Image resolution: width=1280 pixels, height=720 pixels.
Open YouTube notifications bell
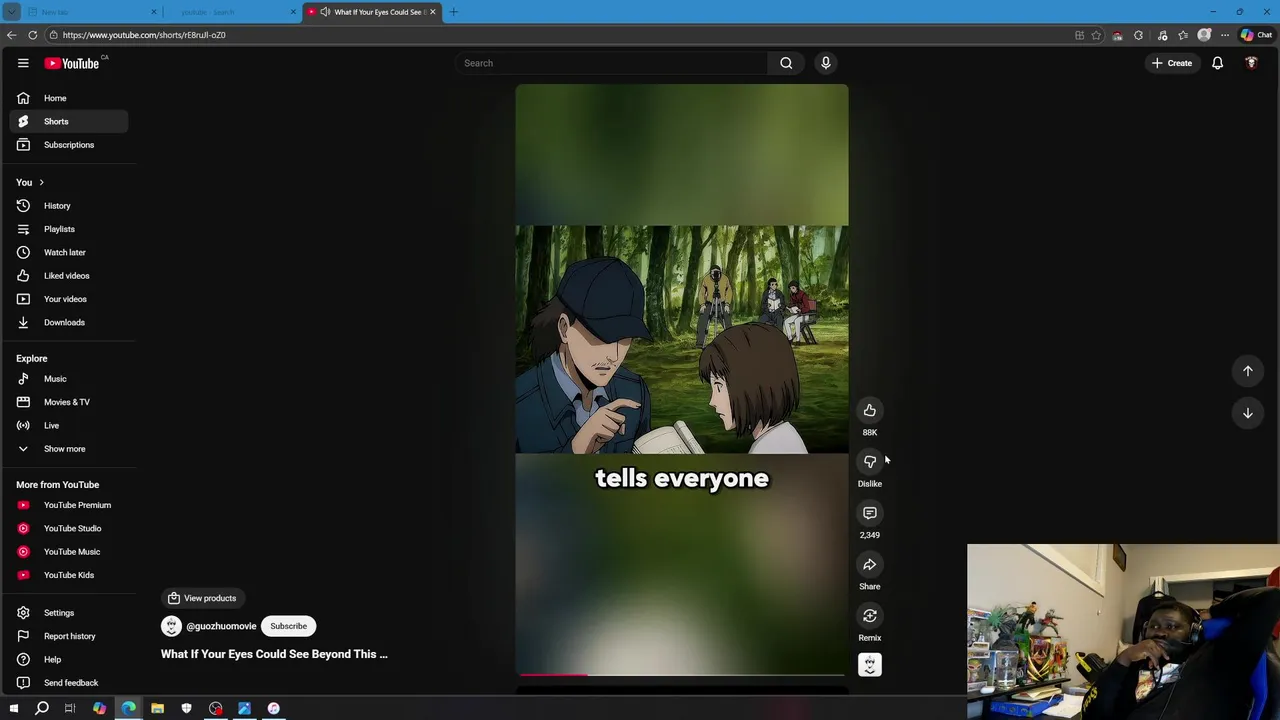point(1217,63)
